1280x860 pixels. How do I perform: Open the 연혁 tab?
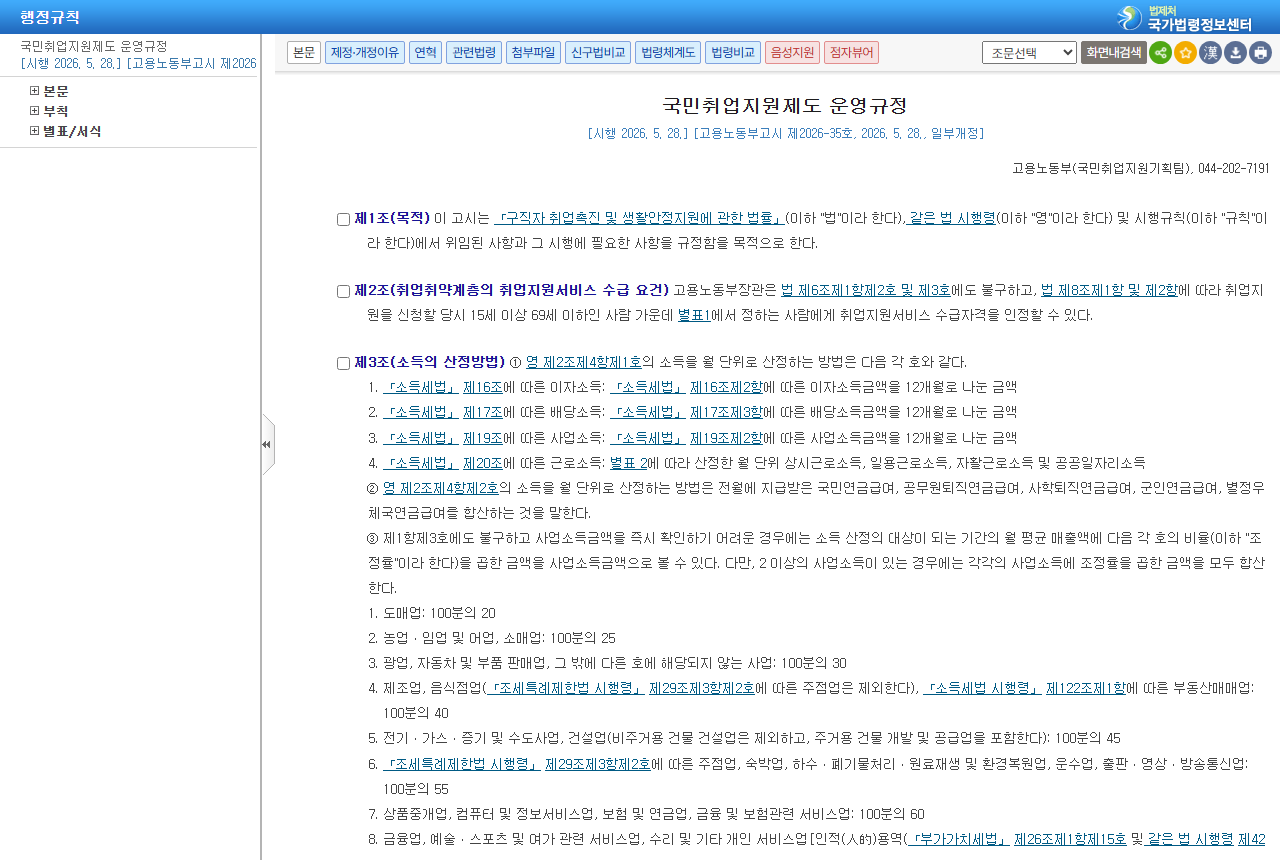(x=425, y=52)
